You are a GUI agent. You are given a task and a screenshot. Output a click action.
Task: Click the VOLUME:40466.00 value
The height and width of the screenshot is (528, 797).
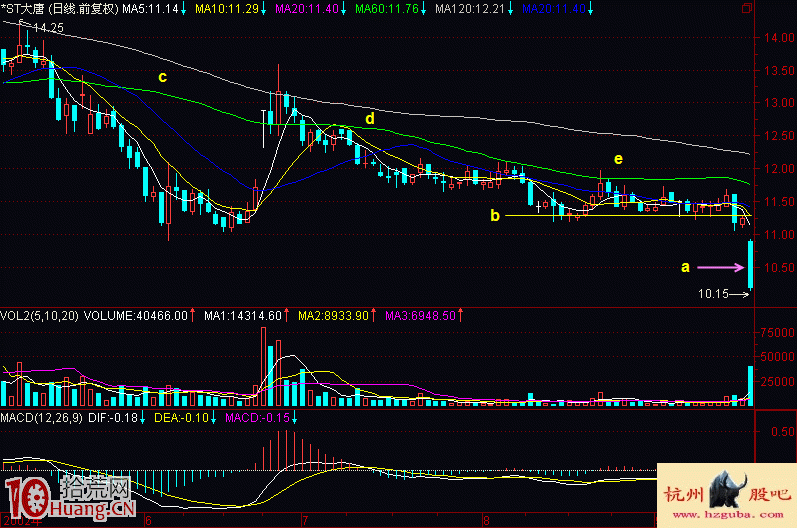136,316
